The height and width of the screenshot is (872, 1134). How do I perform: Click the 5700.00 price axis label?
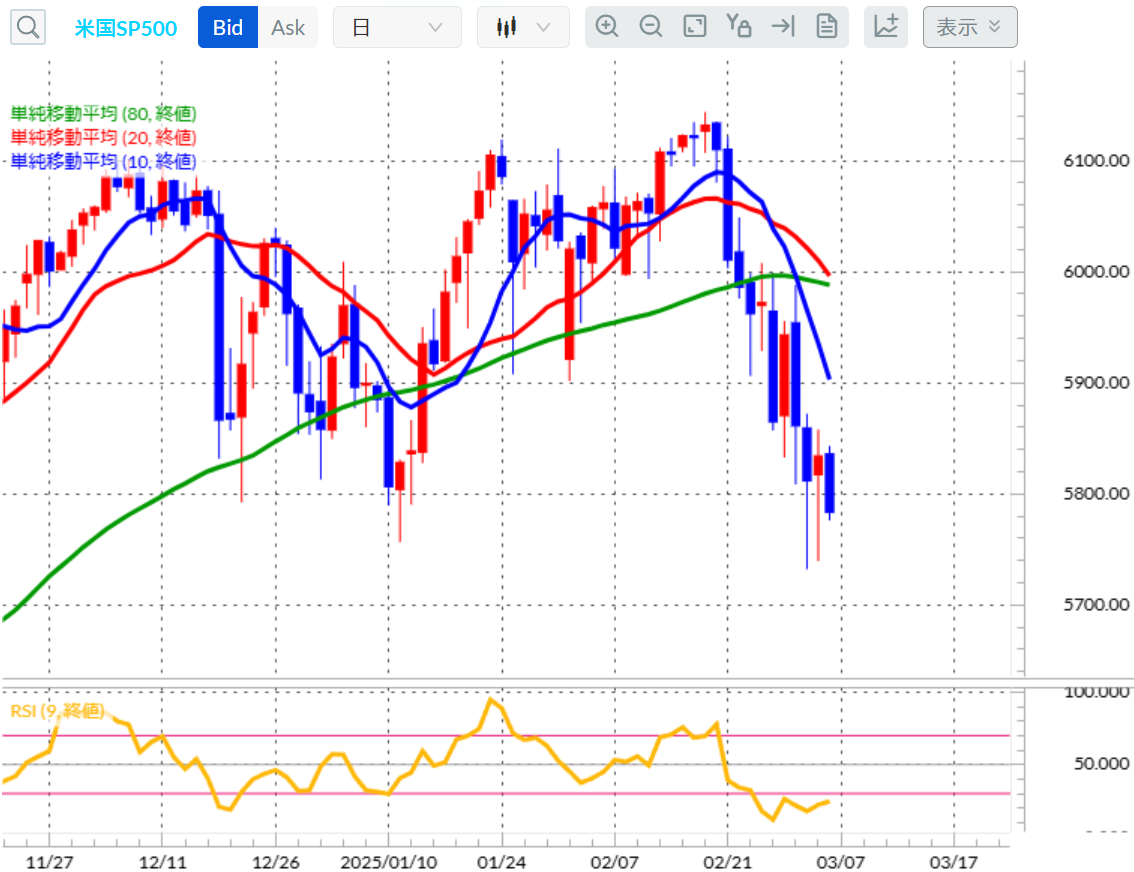[1096, 604]
